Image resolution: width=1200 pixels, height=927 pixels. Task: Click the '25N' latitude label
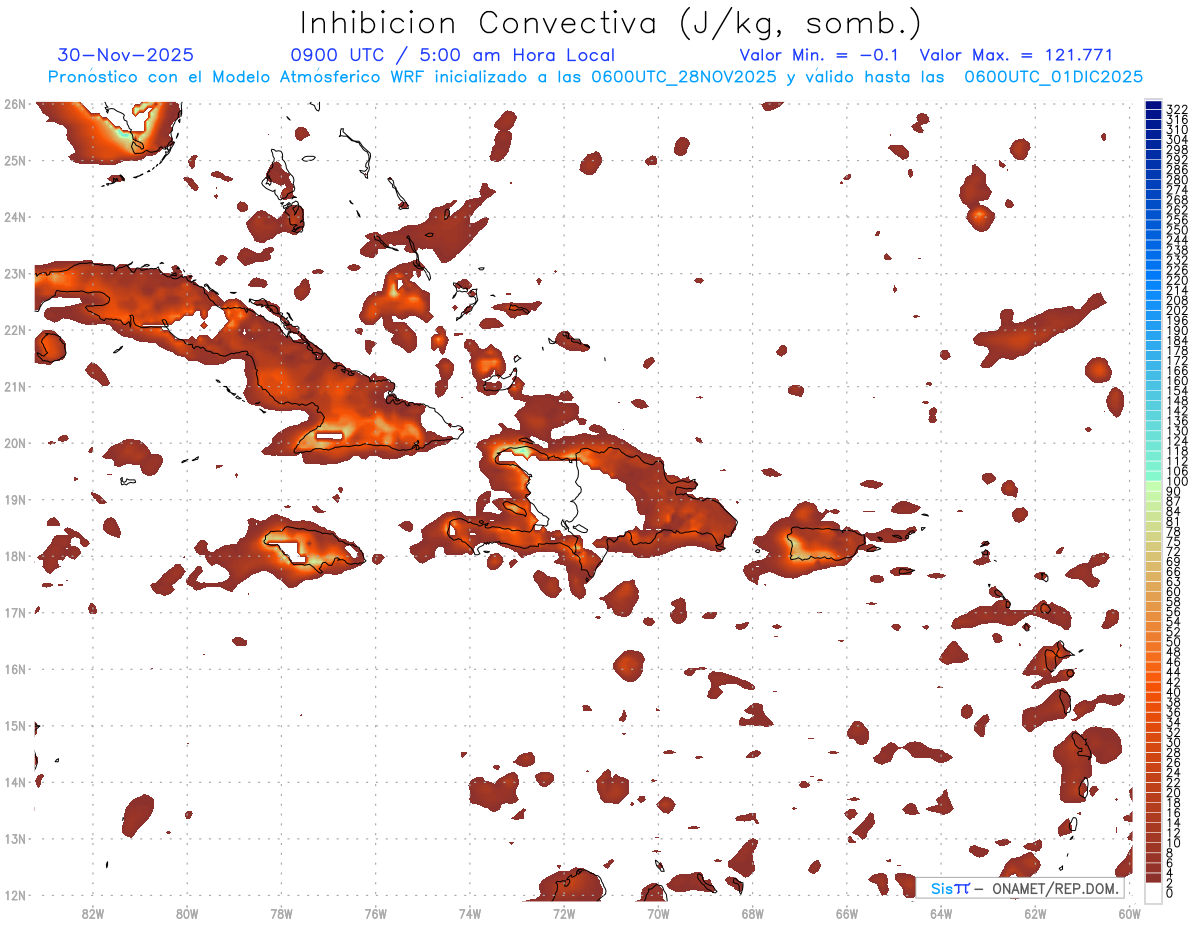tap(14, 160)
